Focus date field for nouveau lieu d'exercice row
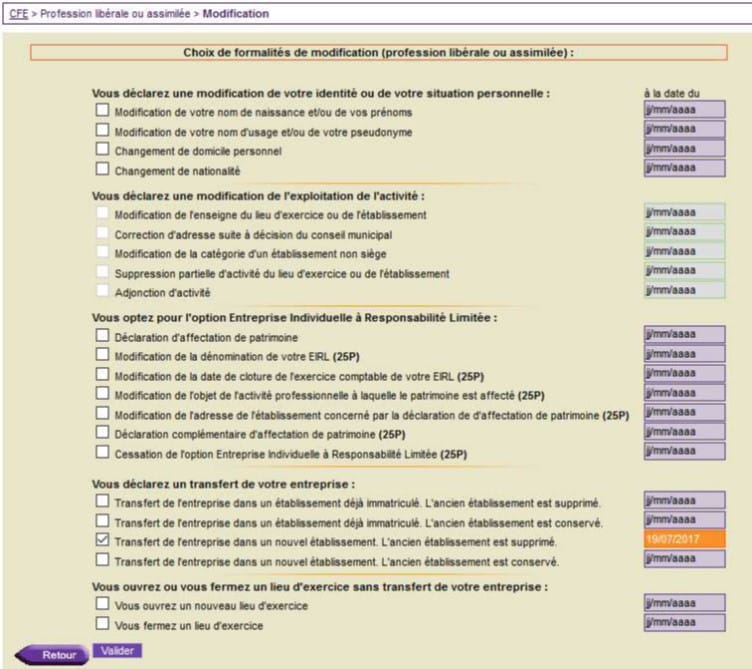The image size is (752, 669). pos(684,603)
